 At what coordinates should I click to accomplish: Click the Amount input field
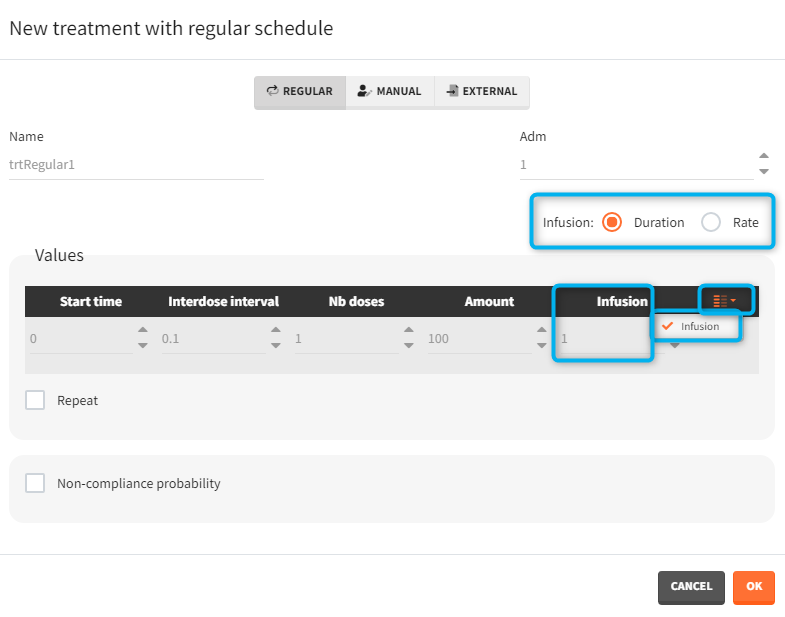coord(478,339)
